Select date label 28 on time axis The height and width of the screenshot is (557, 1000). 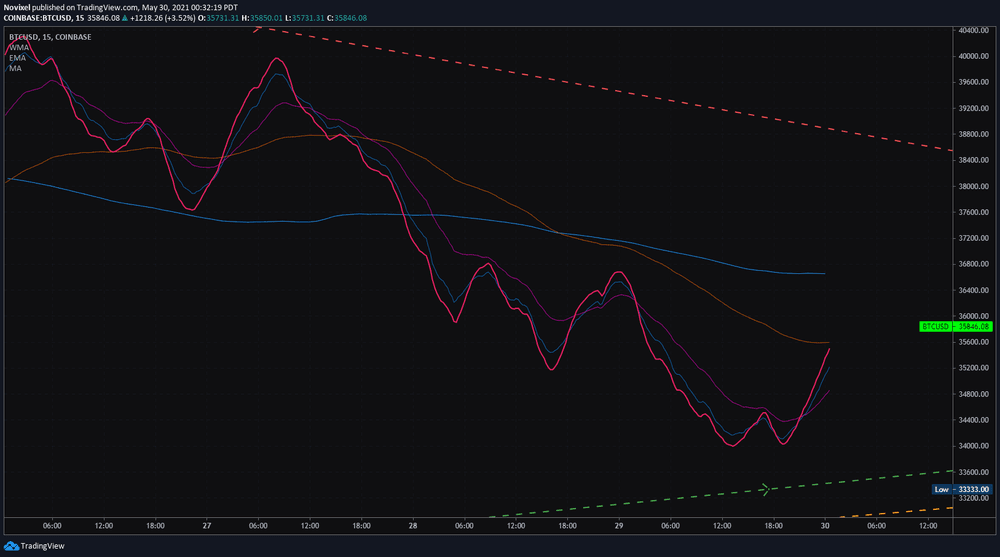pyautogui.click(x=413, y=525)
